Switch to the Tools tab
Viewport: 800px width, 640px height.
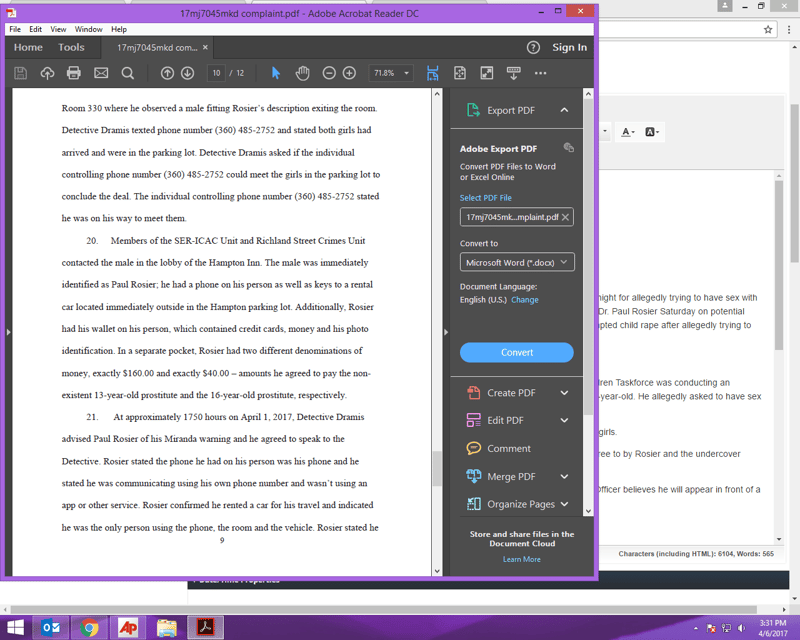(x=71, y=47)
